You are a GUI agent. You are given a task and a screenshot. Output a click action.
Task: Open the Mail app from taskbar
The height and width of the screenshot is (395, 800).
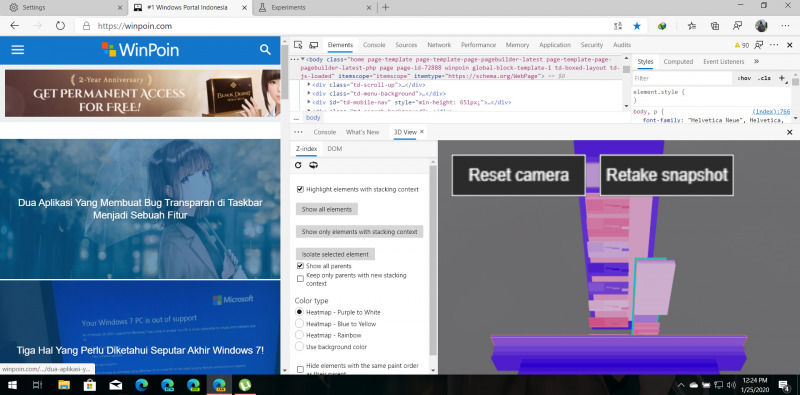pyautogui.click(x=116, y=385)
